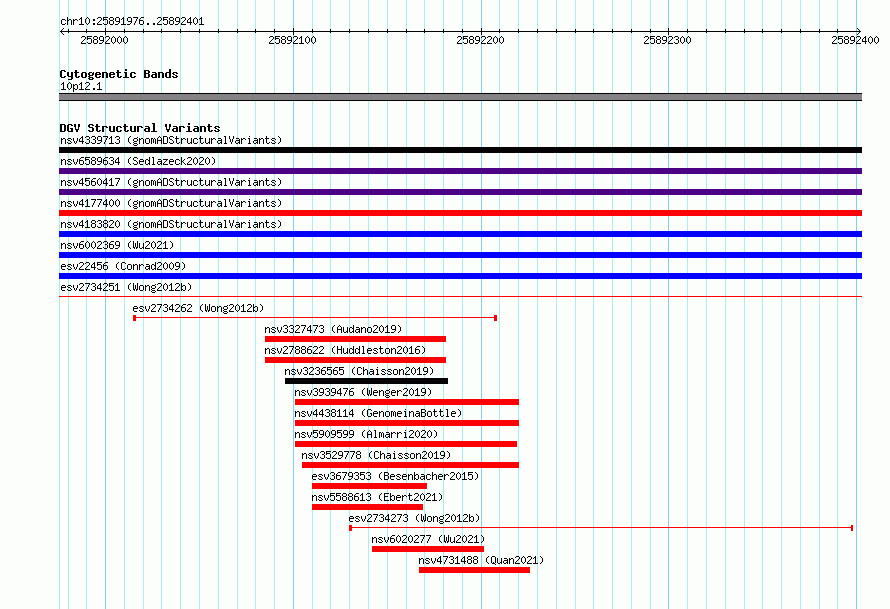Open variant nsv4731488 (Quan2021) label

tap(481, 560)
